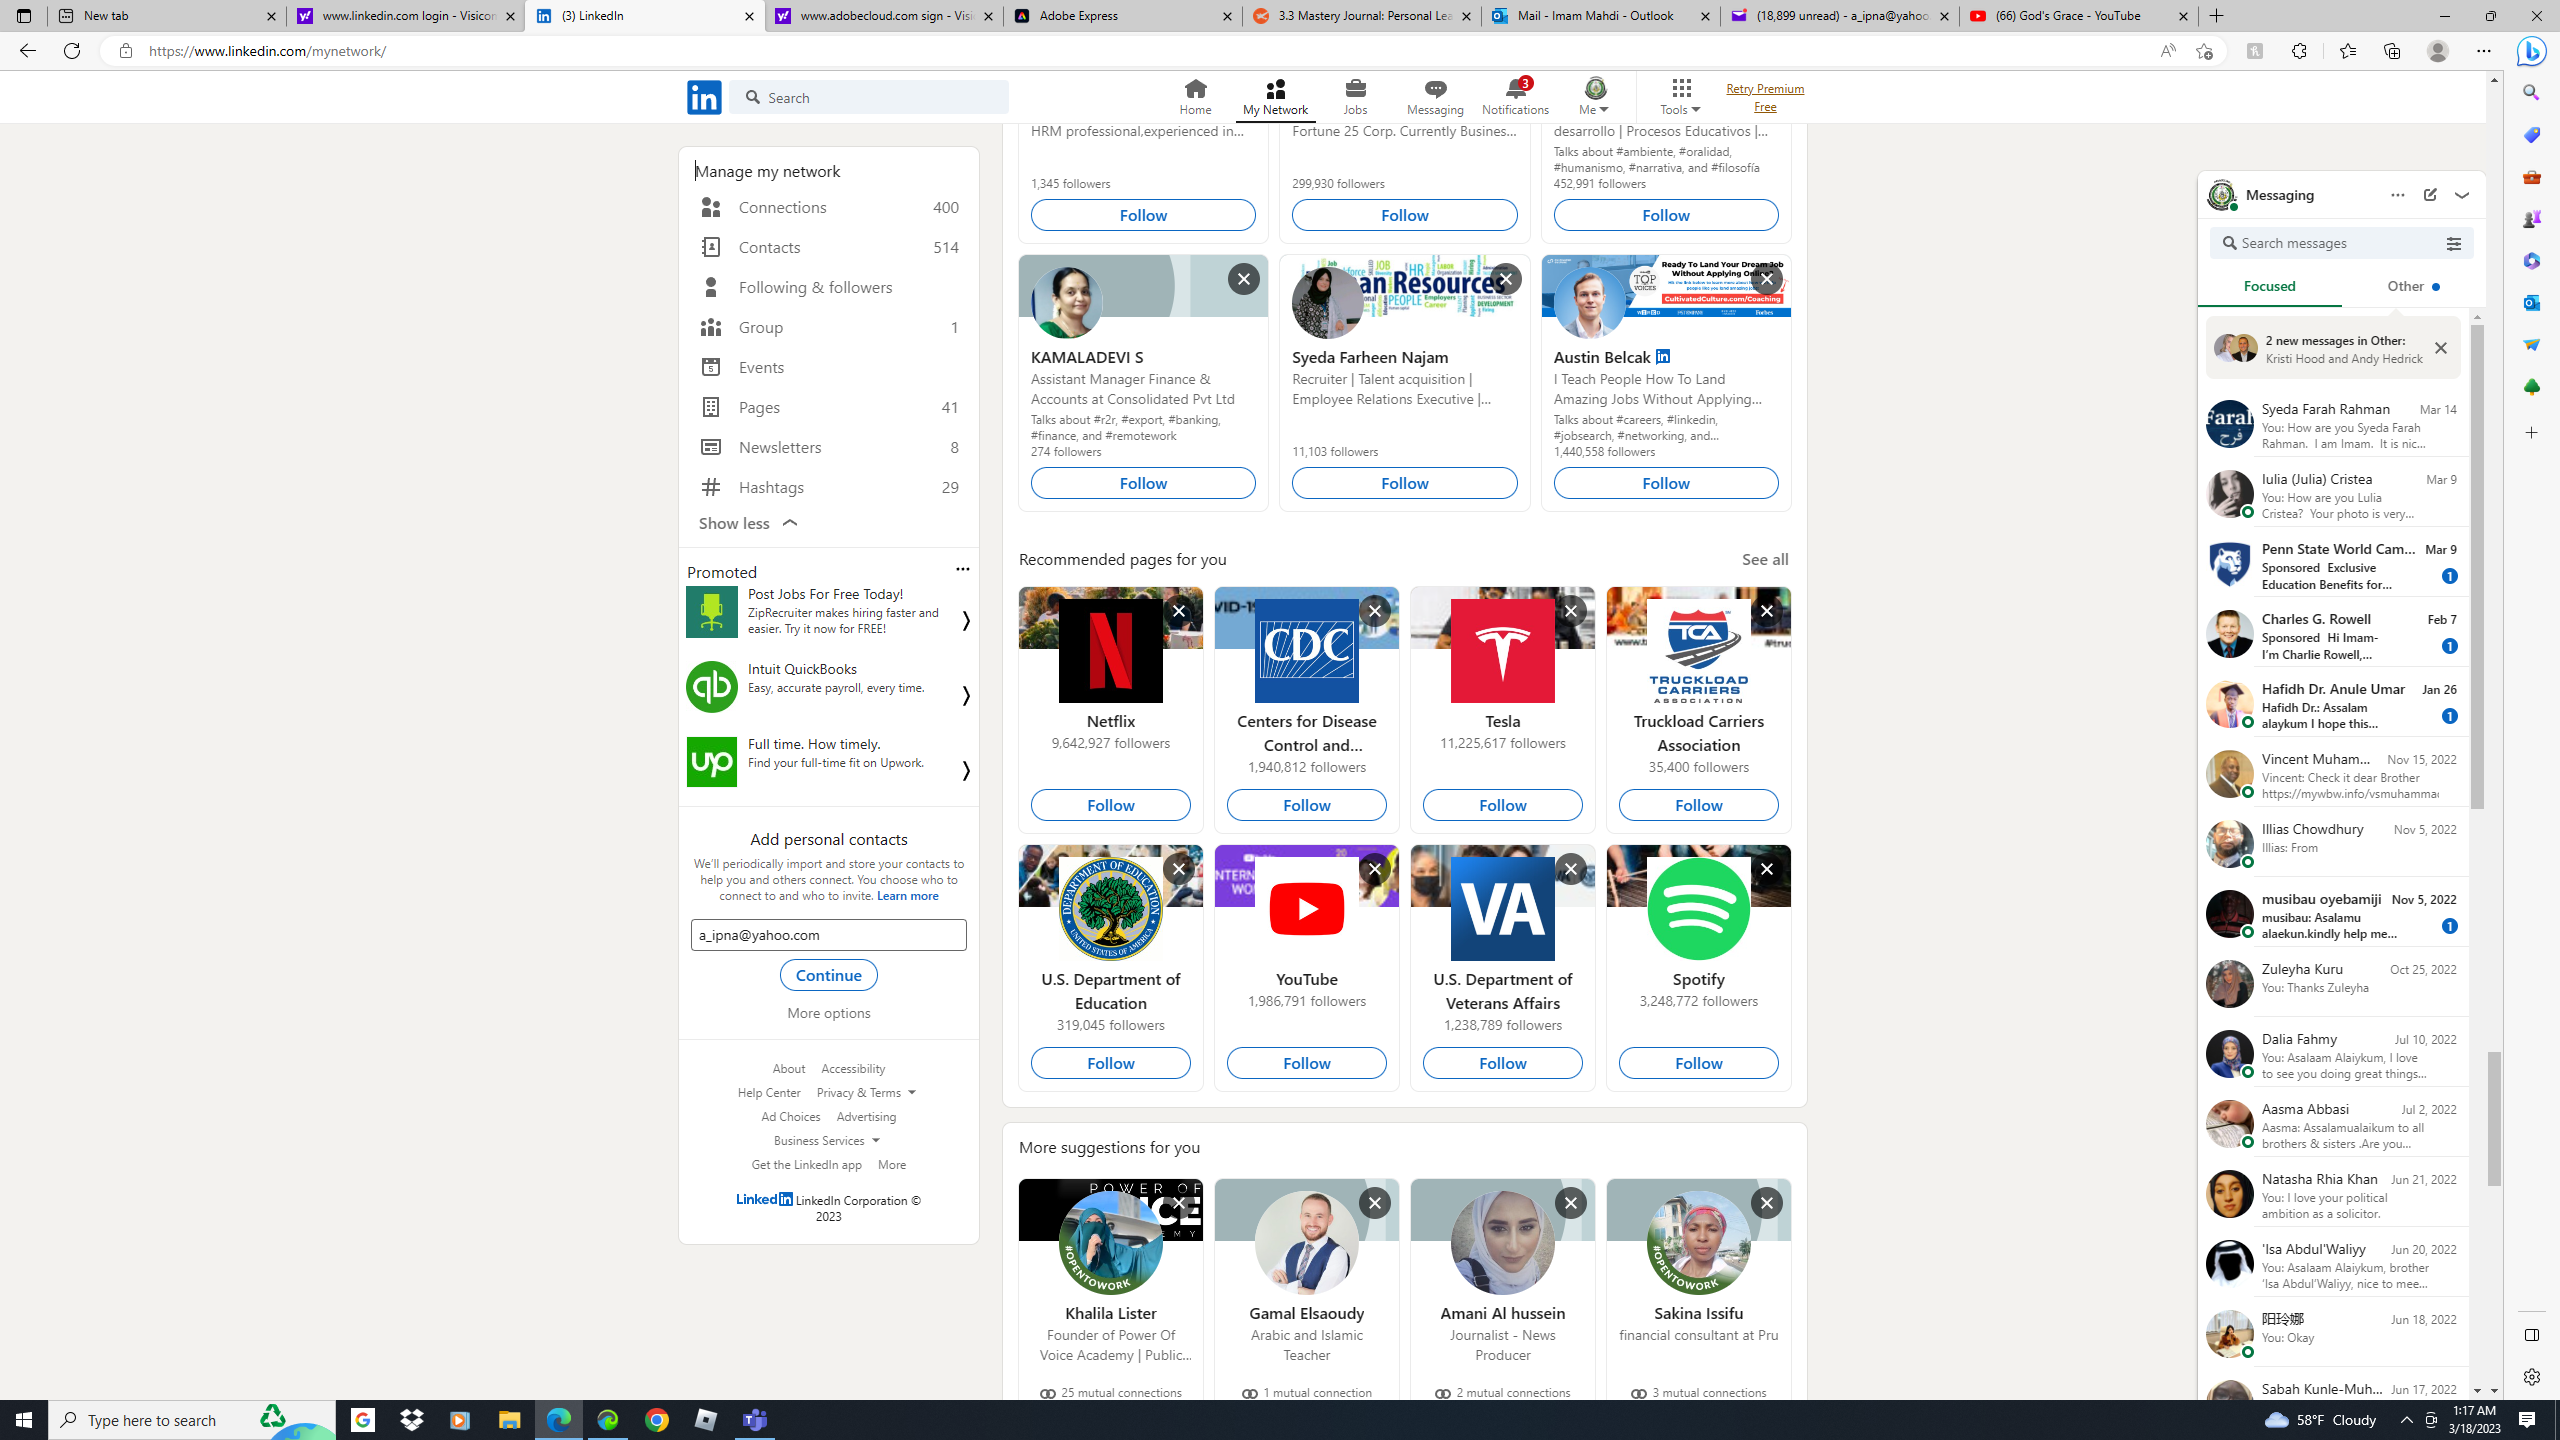The width and height of the screenshot is (2560, 1440).
Task: Select the Focused messages tab
Action: pyautogui.click(x=2269, y=287)
